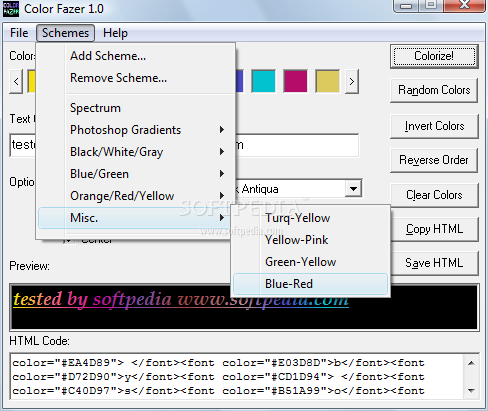Image resolution: width=488 pixels, height=411 pixels.
Task: Click the colored preview text
Action: 181,299
